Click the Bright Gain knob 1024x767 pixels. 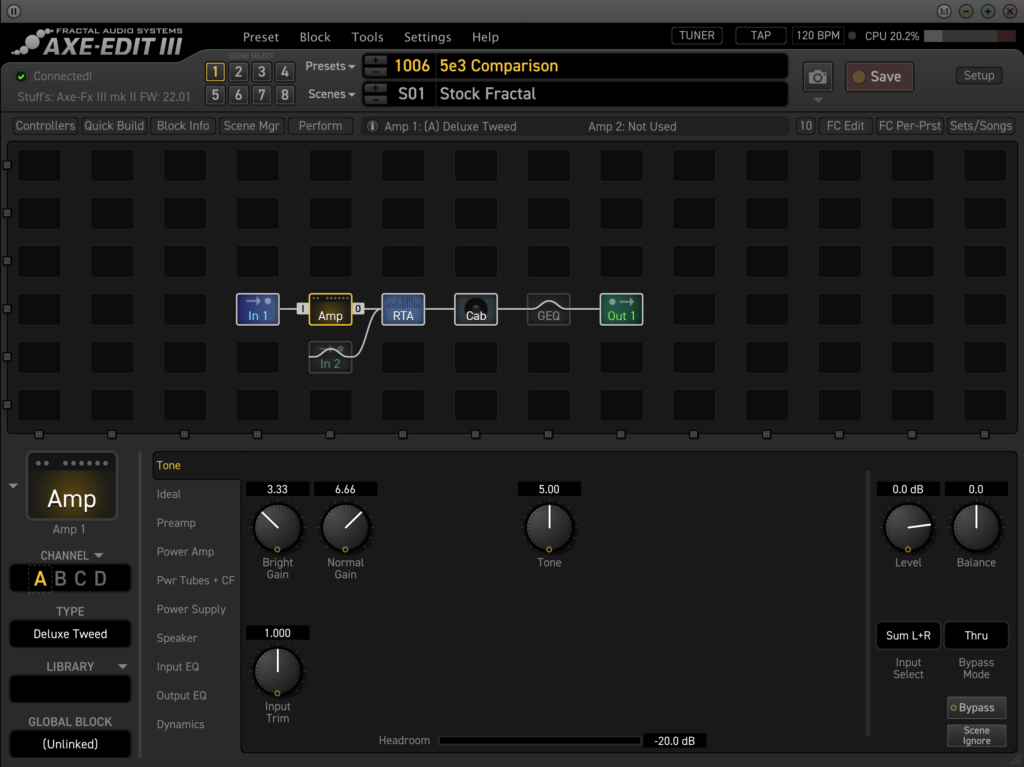coord(278,527)
